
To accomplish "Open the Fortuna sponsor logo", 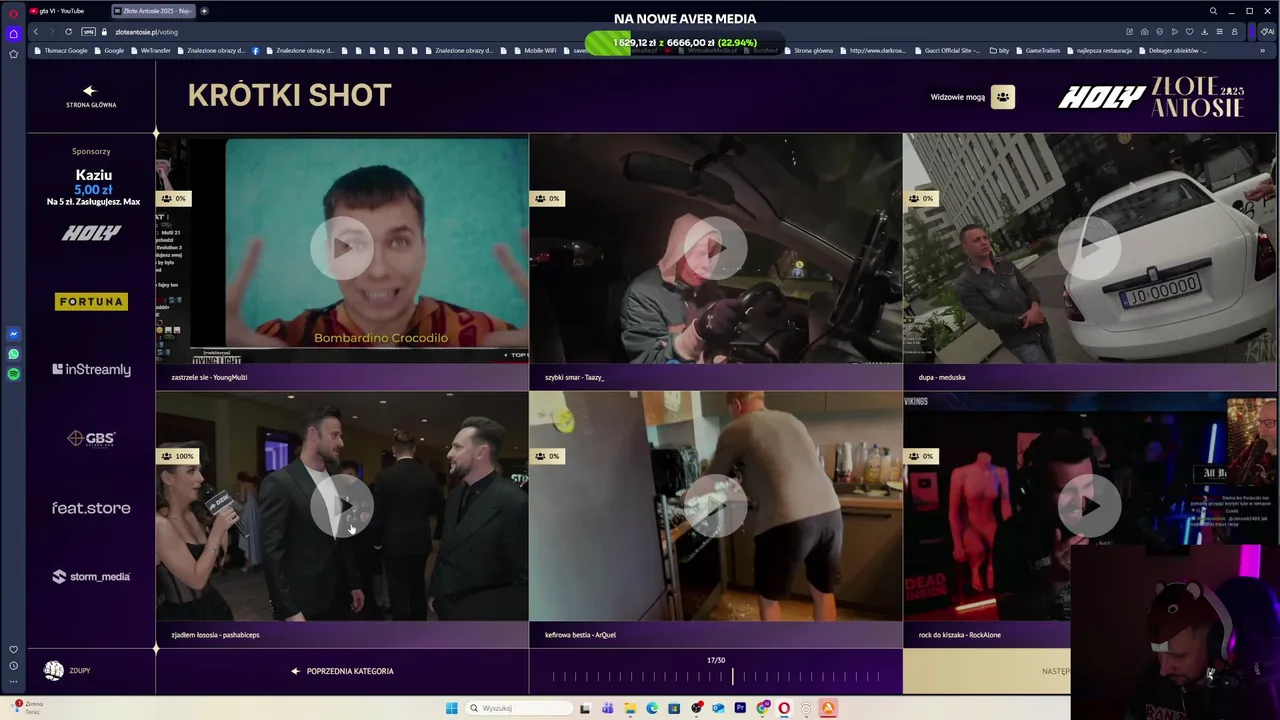I will click(91, 301).
